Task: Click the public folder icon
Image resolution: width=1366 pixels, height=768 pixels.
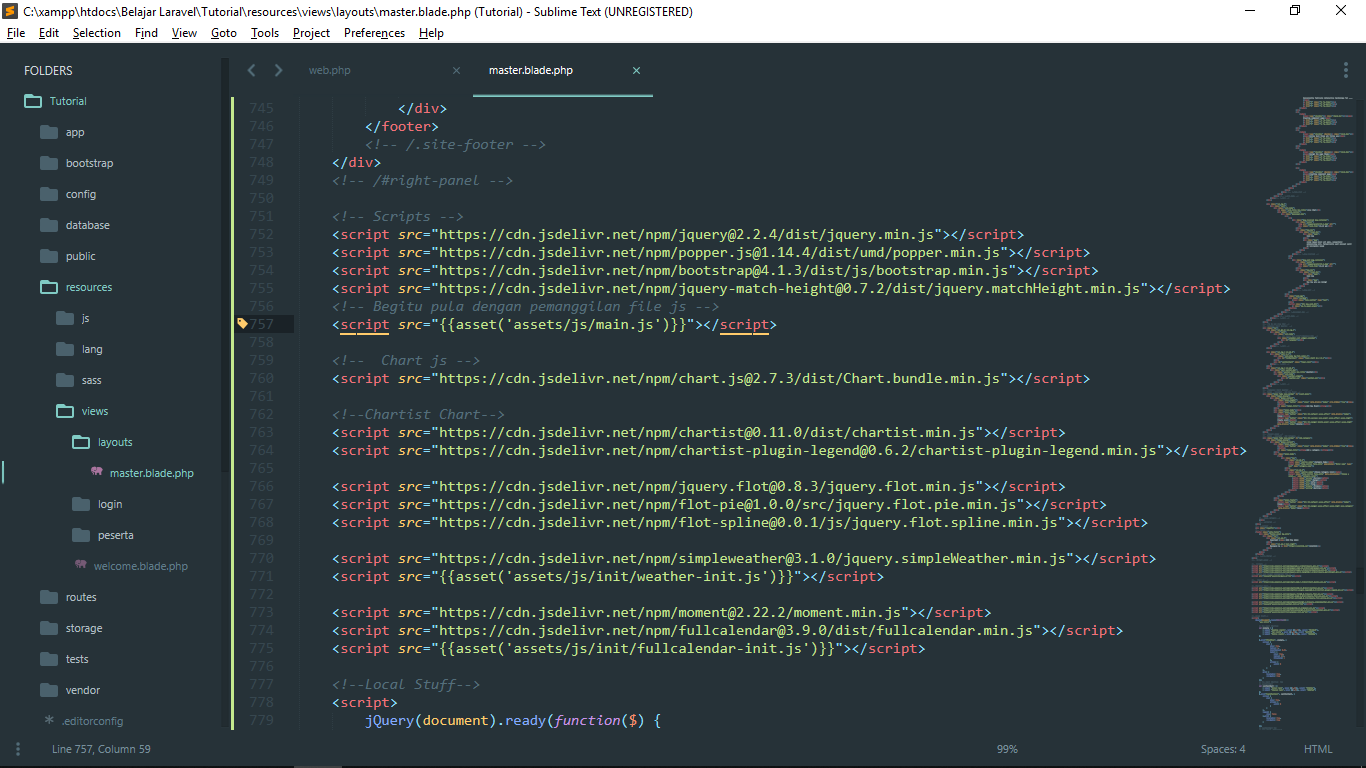Action: pos(49,256)
